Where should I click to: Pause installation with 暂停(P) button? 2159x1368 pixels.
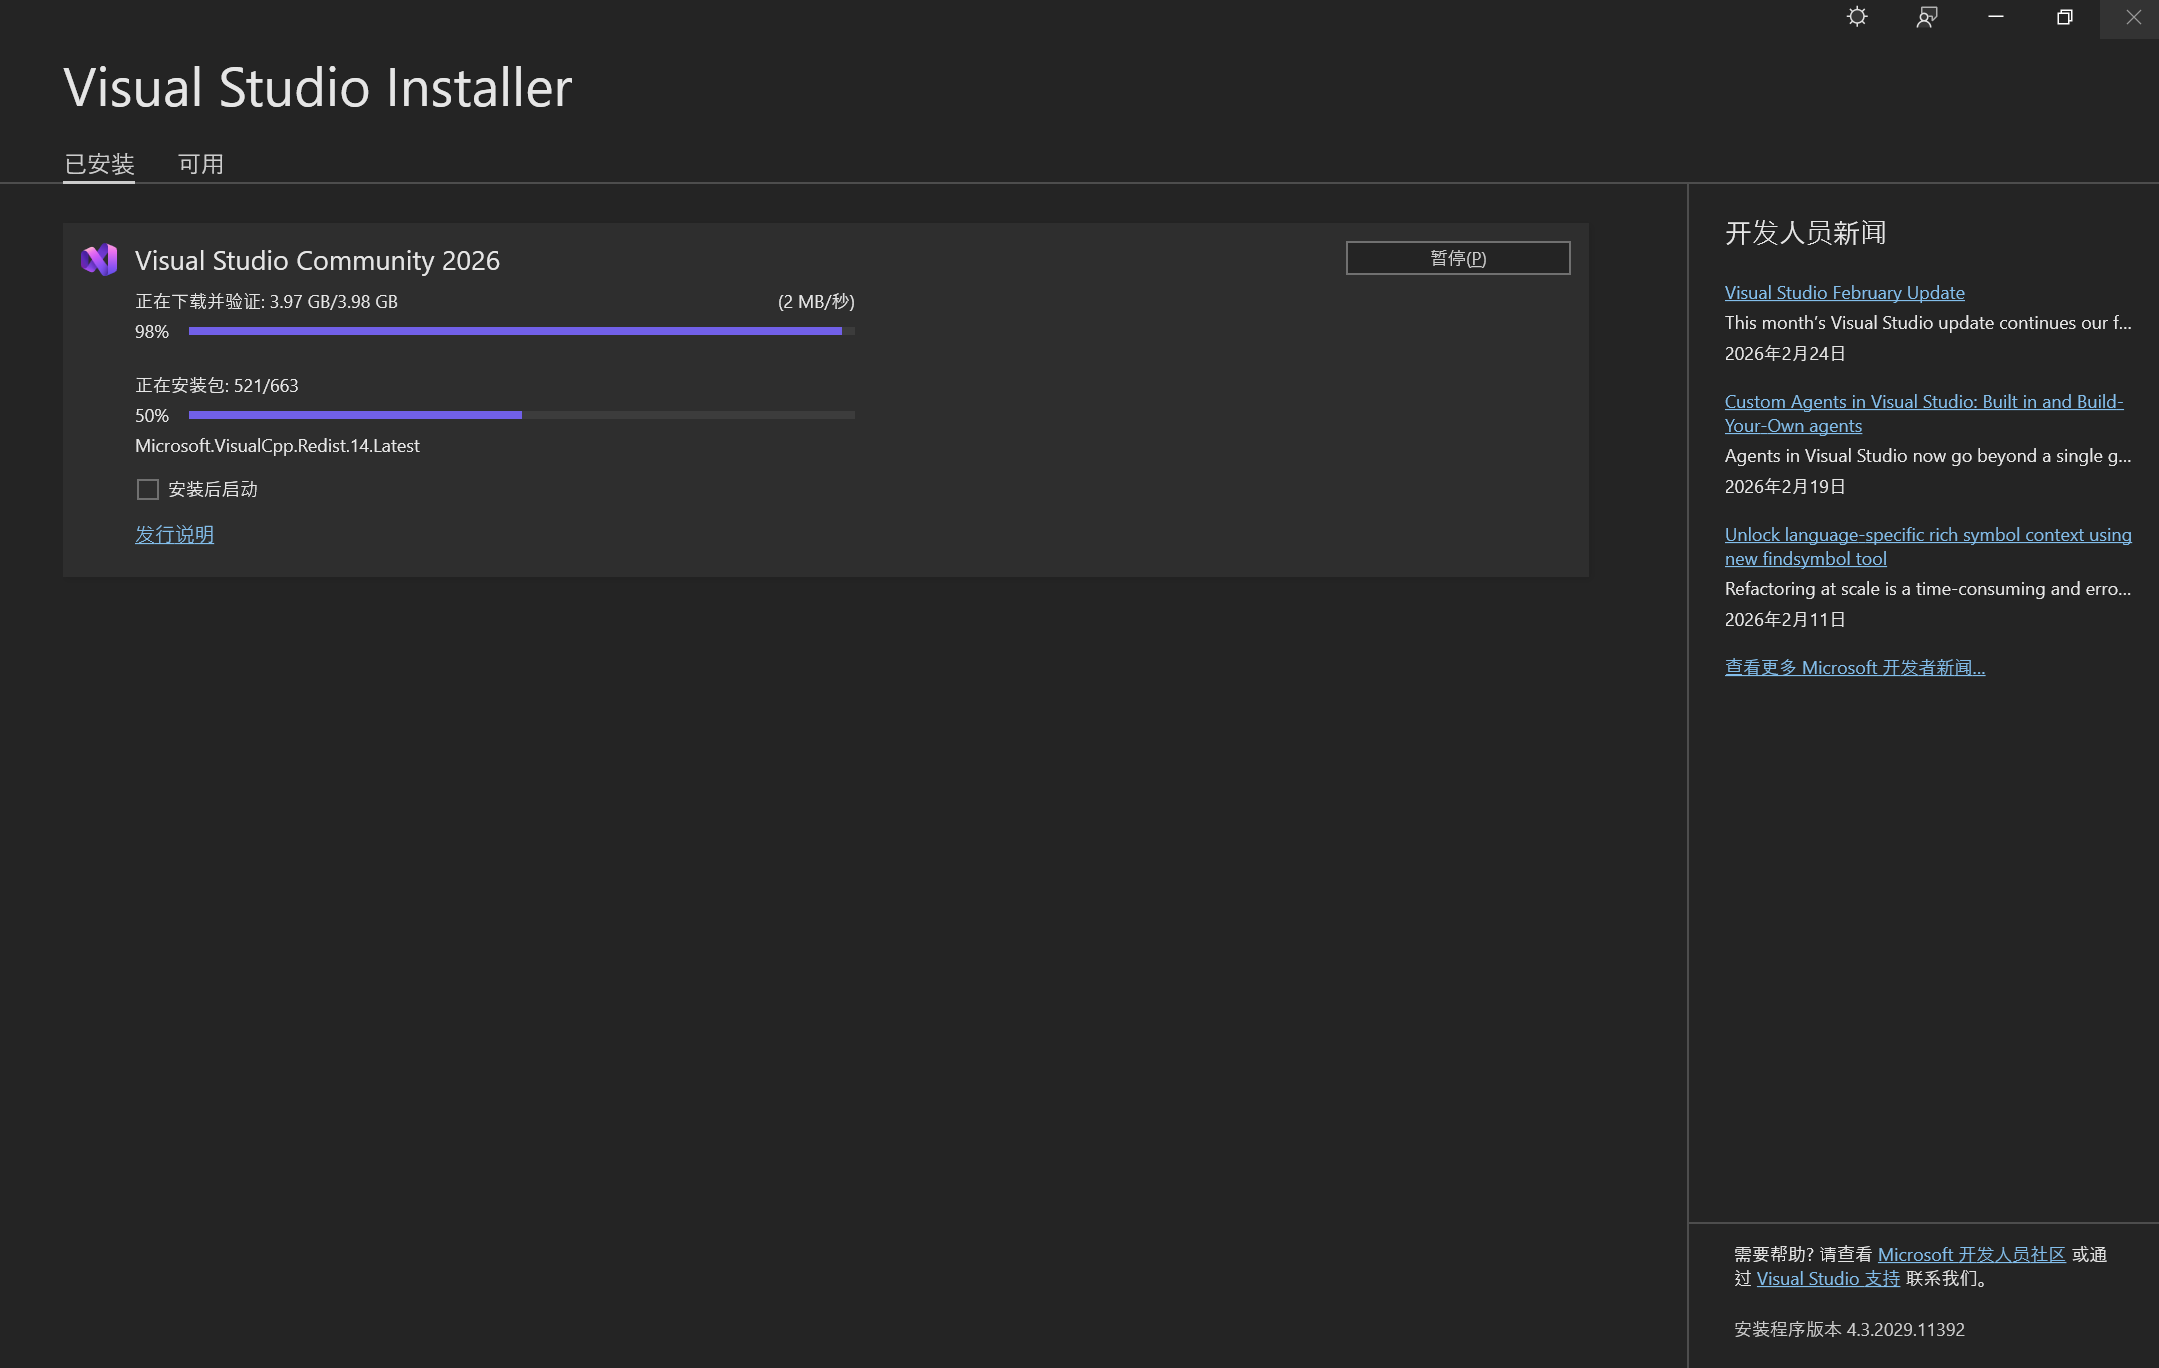[1457, 258]
